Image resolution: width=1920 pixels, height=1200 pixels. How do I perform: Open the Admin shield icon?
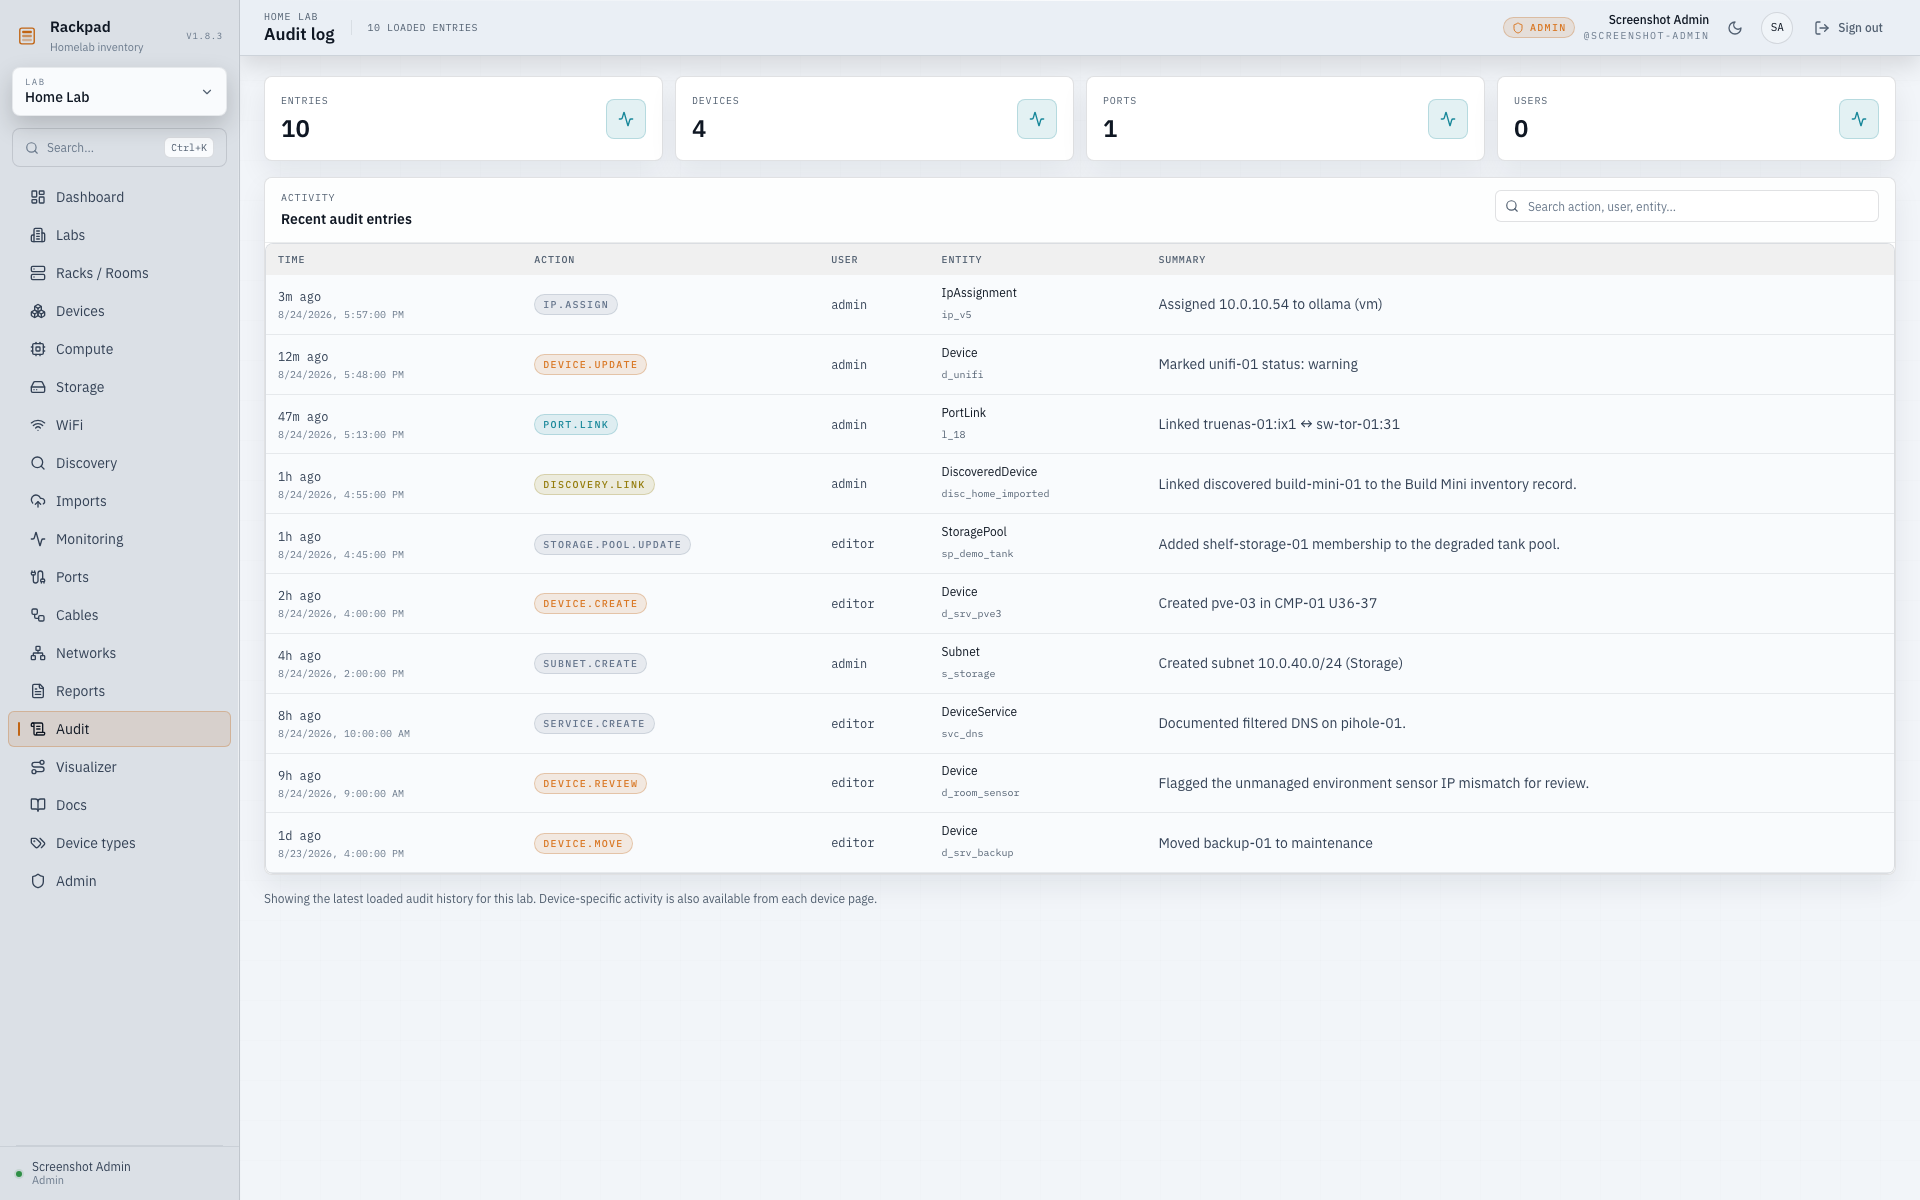38,881
